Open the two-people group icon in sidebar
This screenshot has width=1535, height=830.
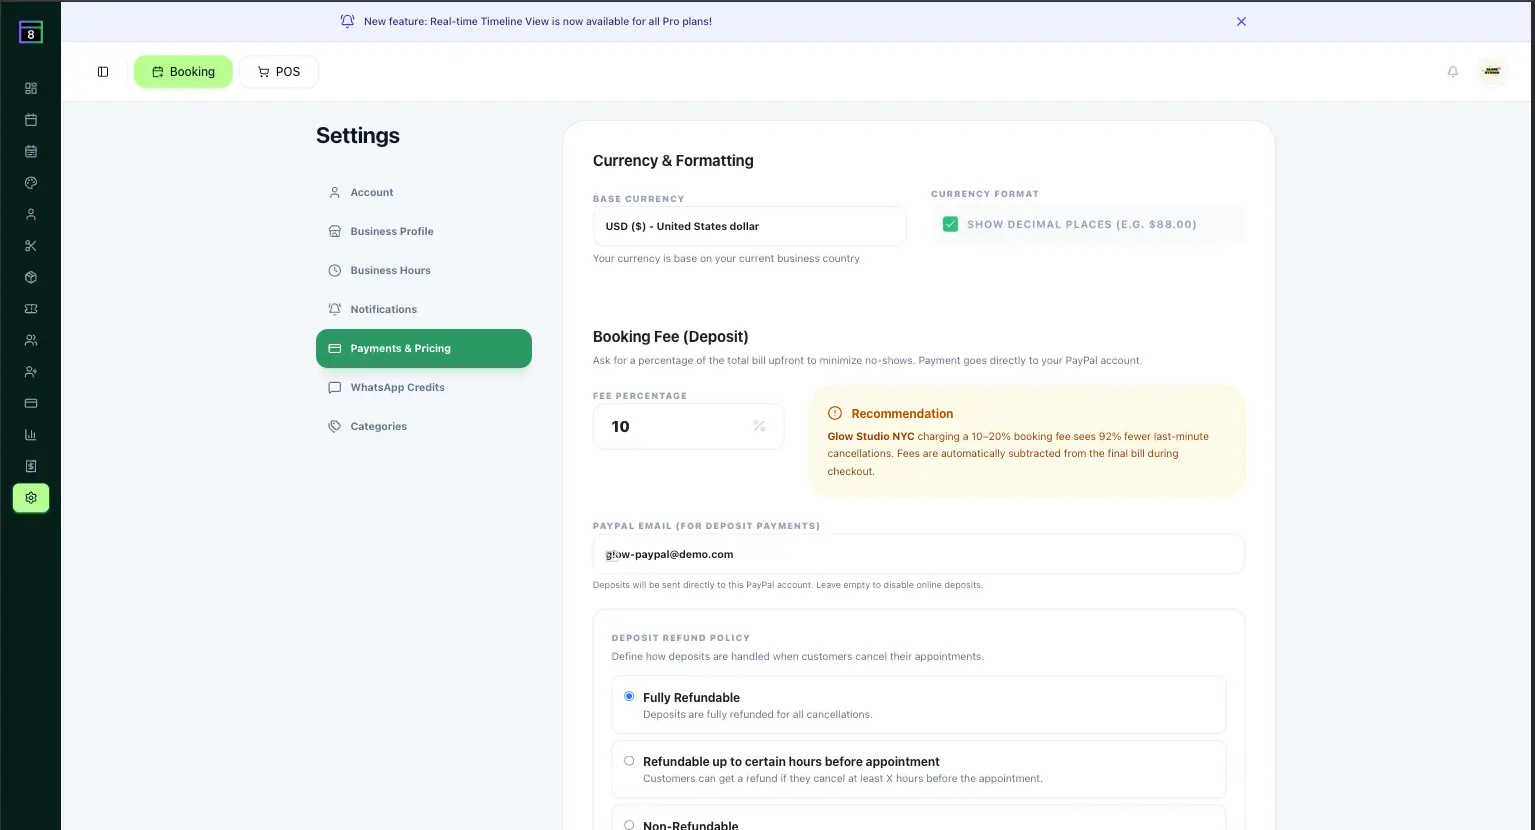pos(31,340)
